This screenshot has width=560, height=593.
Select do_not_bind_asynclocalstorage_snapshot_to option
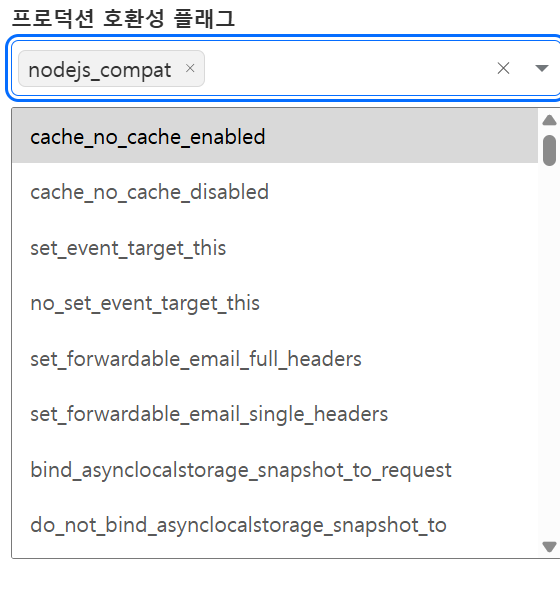[275, 525]
